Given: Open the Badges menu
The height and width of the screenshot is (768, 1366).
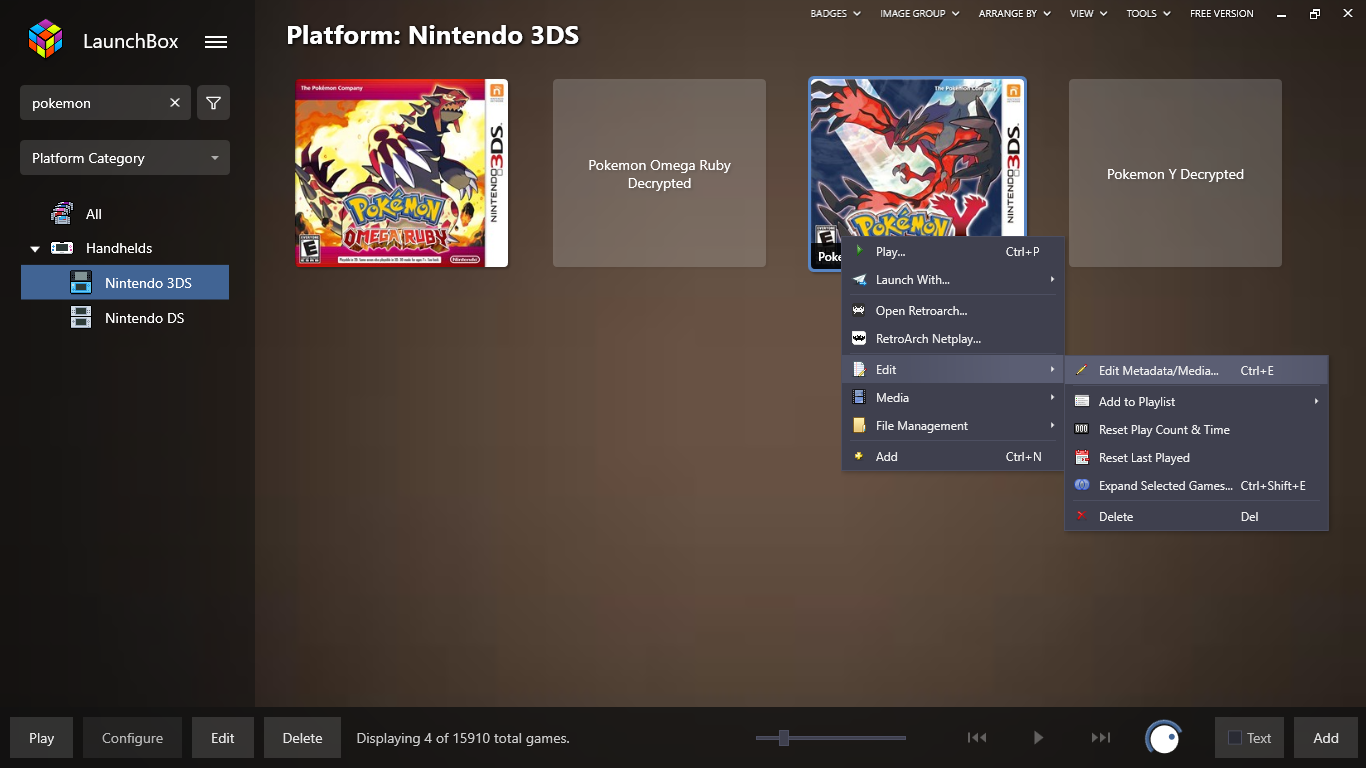Looking at the screenshot, I should tap(835, 13).
